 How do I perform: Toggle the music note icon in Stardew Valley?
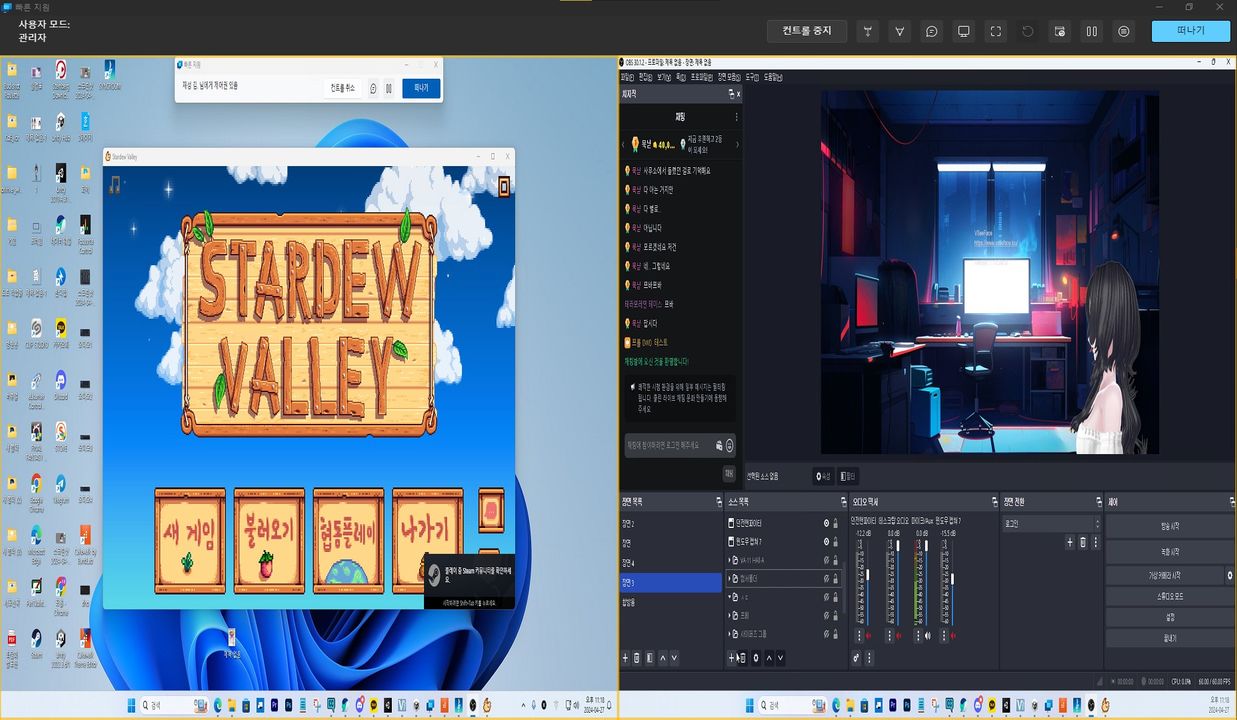pos(115,185)
